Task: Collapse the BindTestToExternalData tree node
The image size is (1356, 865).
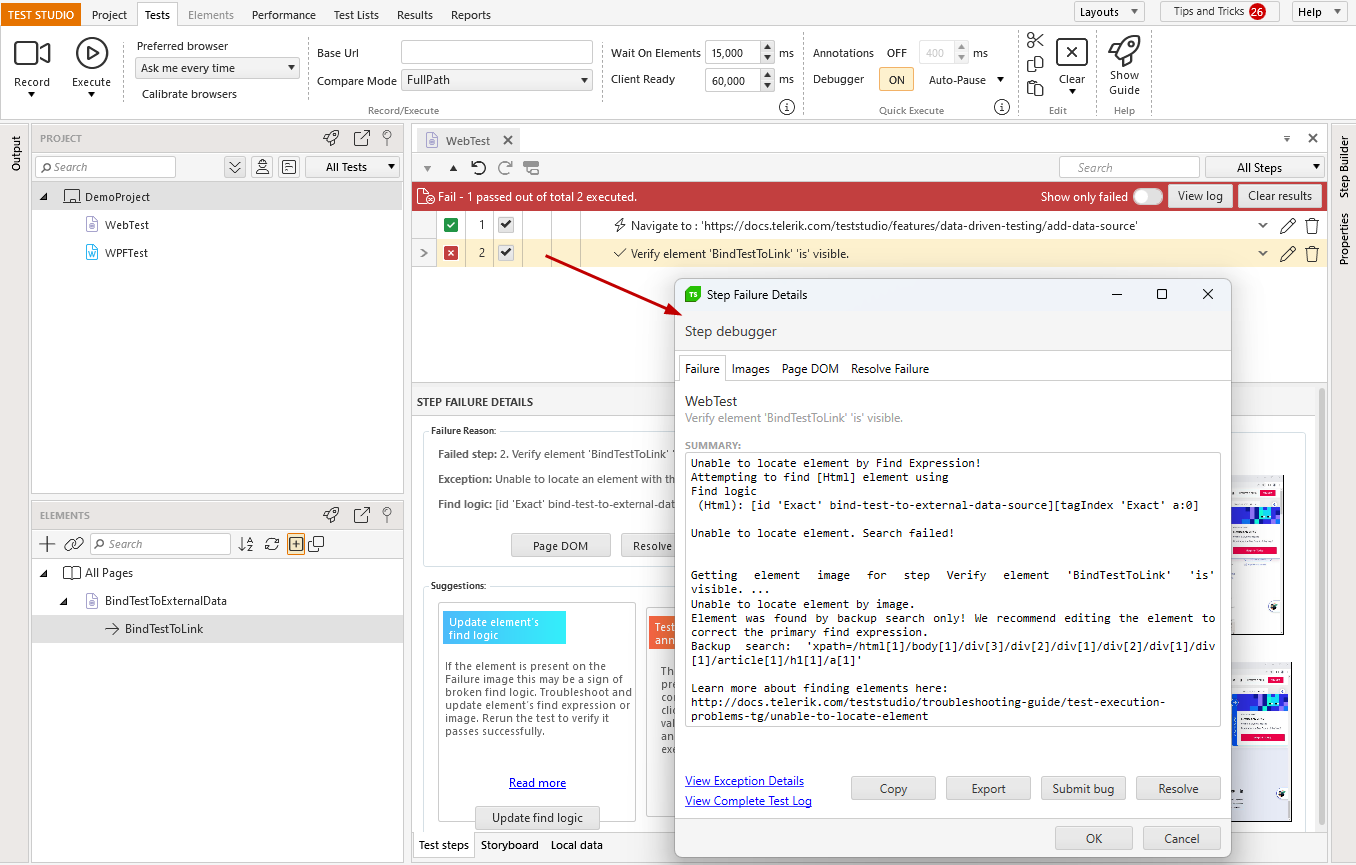Action: (x=64, y=601)
